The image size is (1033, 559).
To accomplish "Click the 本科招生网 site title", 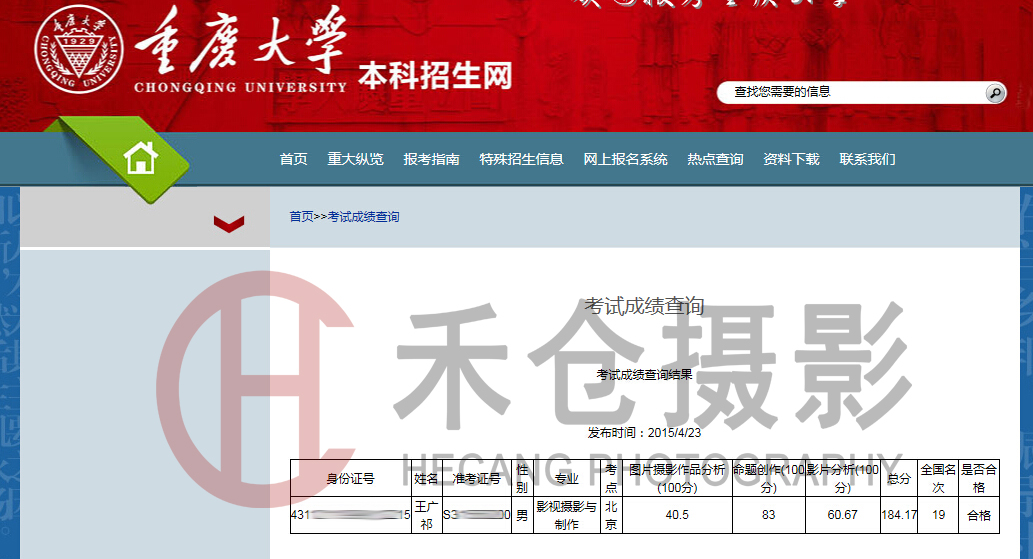I will tap(435, 76).
